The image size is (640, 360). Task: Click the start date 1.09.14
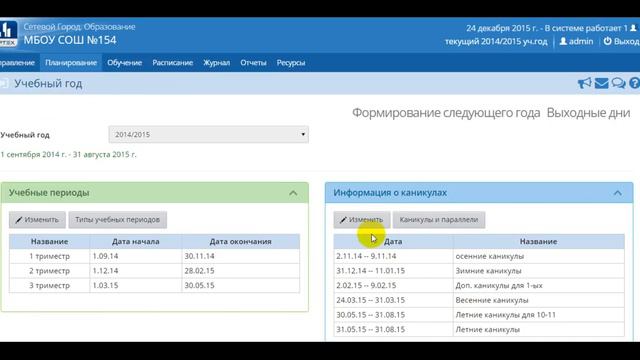[x=105, y=256]
